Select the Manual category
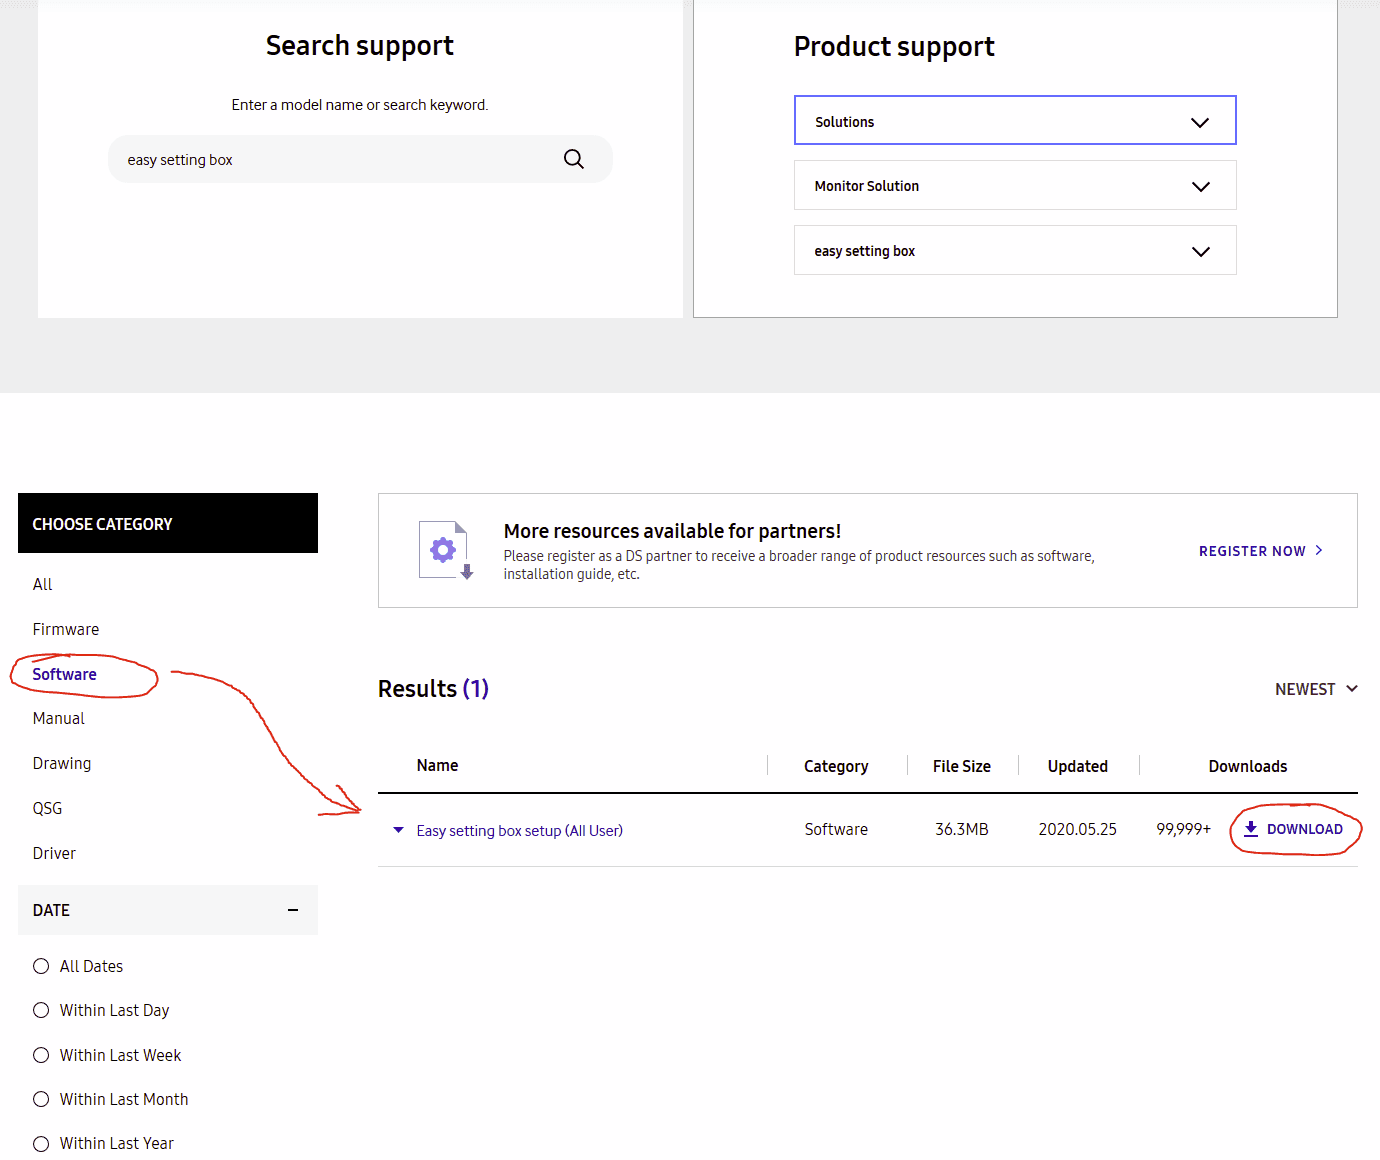Viewport: 1380px width, 1160px height. pyautogui.click(x=59, y=718)
